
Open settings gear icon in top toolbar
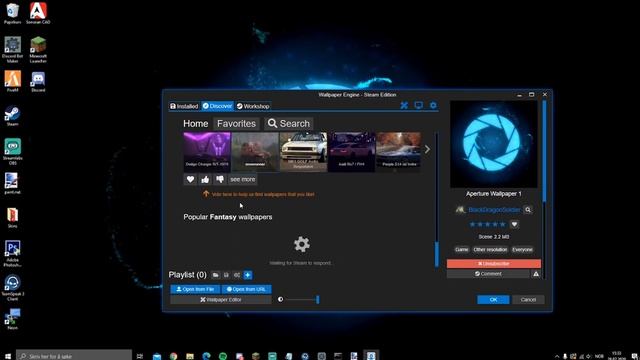tap(433, 106)
